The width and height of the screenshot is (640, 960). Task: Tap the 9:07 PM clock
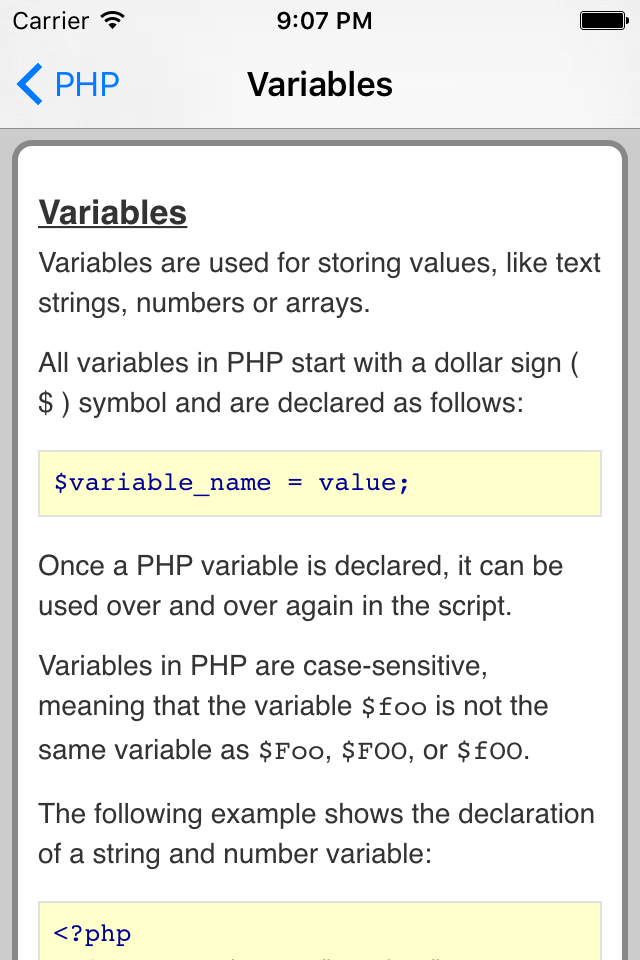click(x=324, y=20)
